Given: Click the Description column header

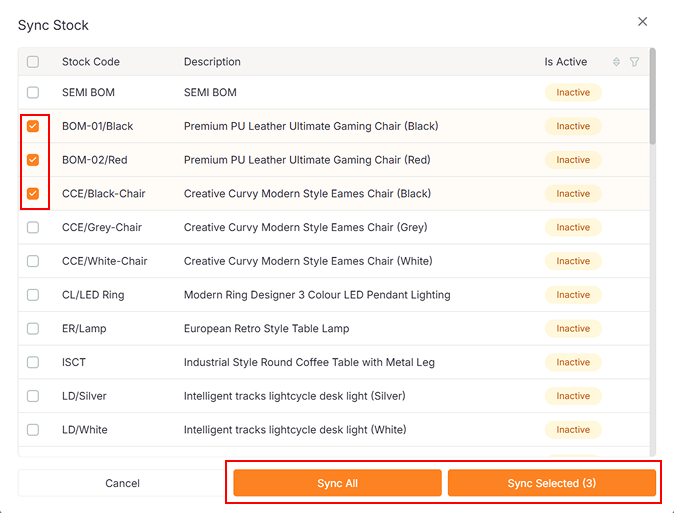Looking at the screenshot, I should (212, 62).
